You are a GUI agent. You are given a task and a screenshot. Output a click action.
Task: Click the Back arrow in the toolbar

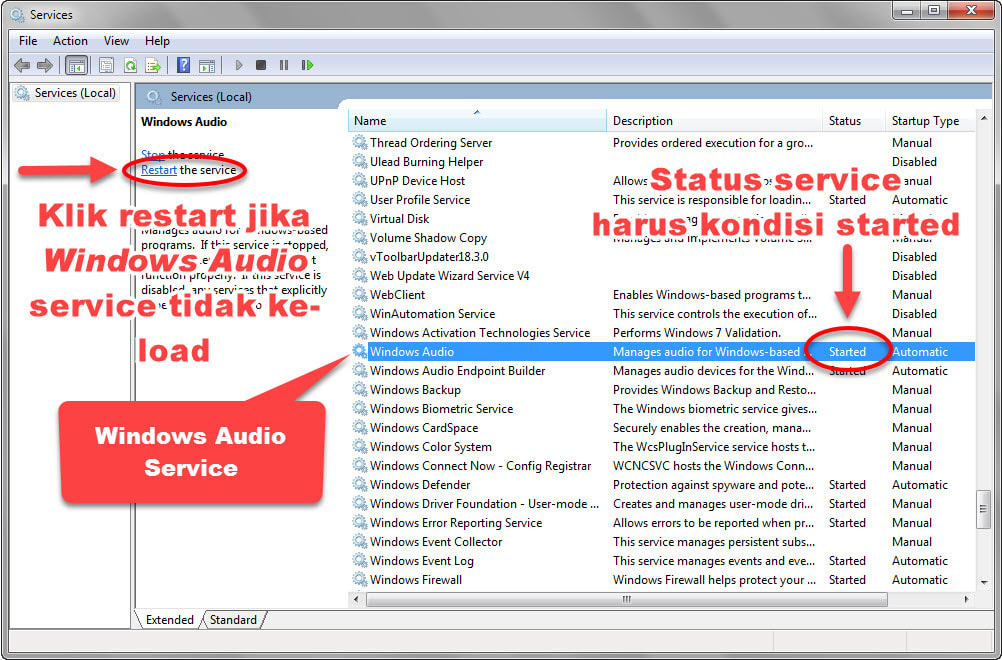click(22, 65)
